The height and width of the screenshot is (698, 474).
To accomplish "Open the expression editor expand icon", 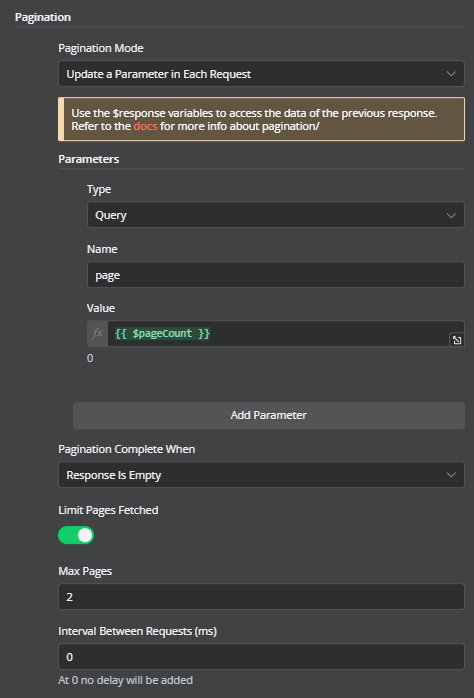I will pyautogui.click(x=457, y=340).
